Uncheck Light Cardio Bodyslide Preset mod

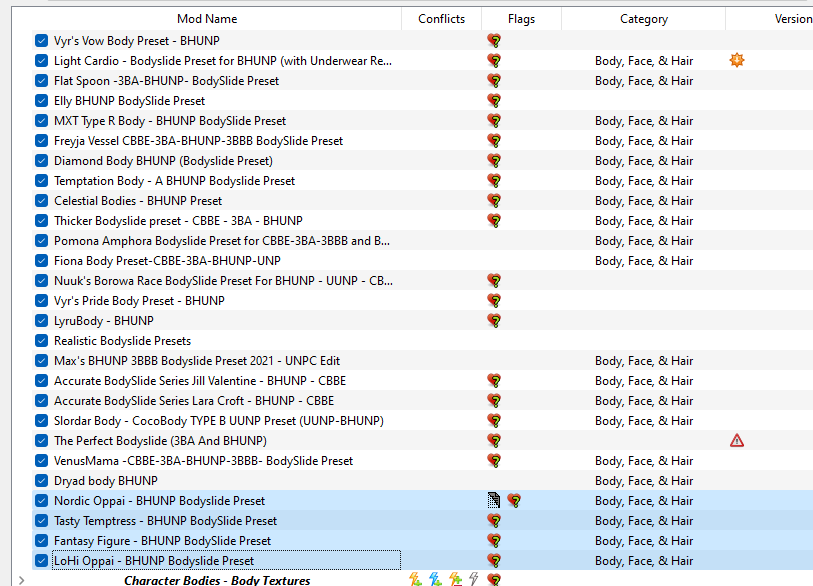pos(41,61)
